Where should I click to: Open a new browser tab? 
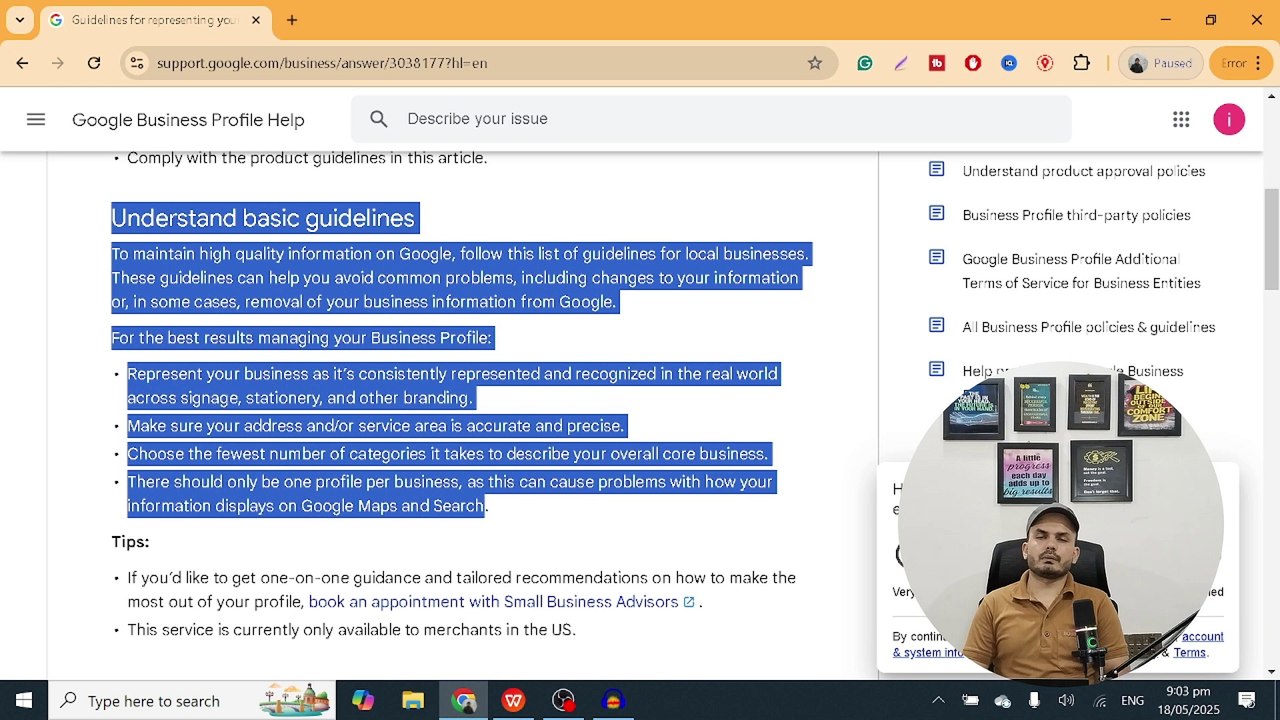tap(292, 20)
